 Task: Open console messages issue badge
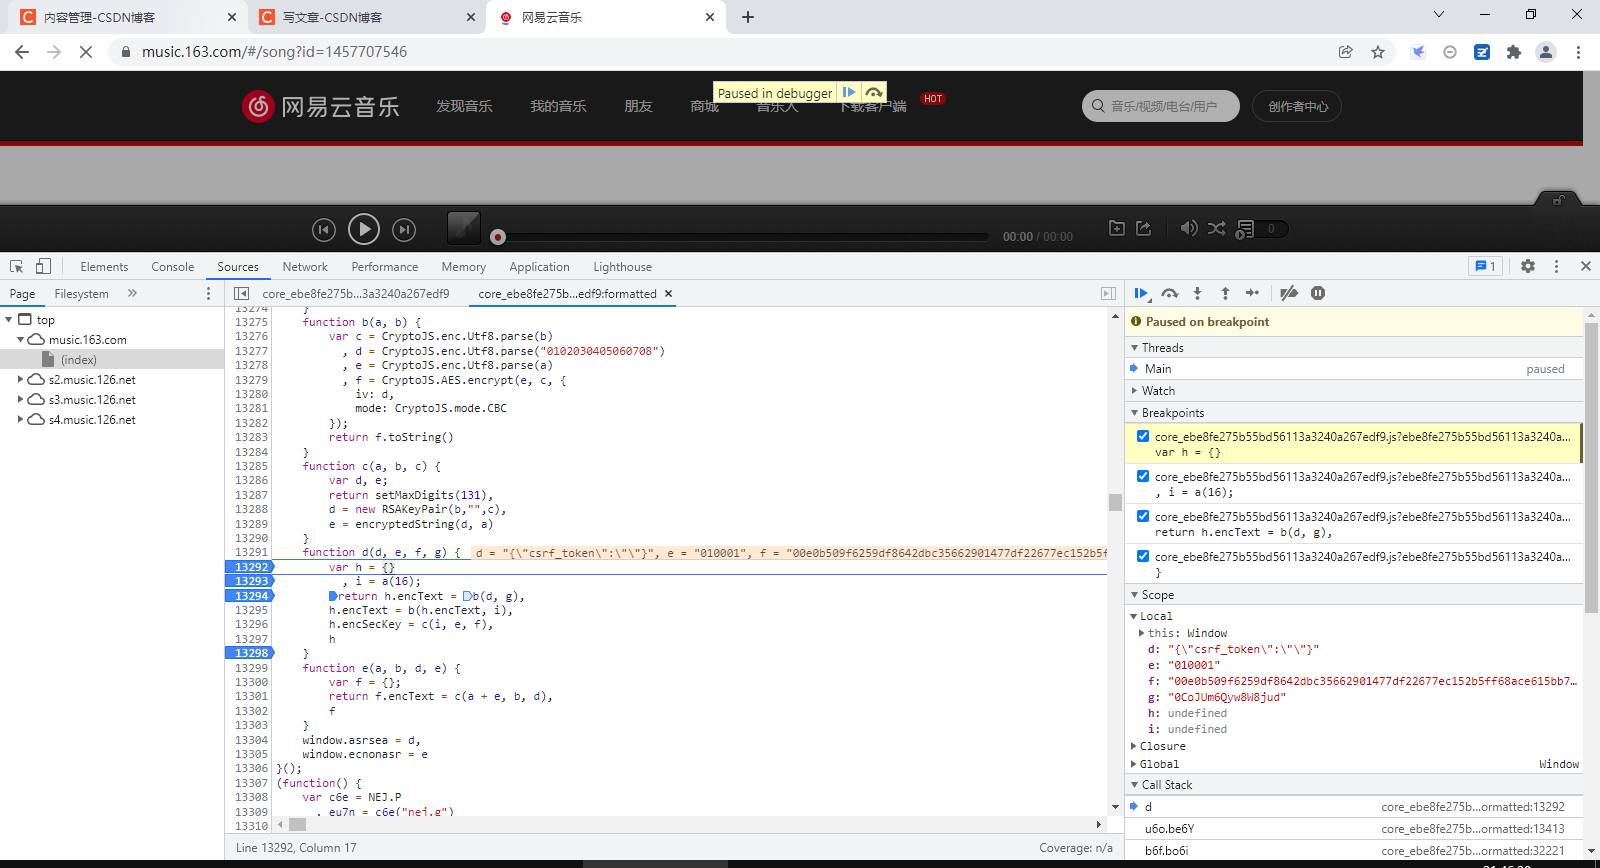tap(1485, 266)
